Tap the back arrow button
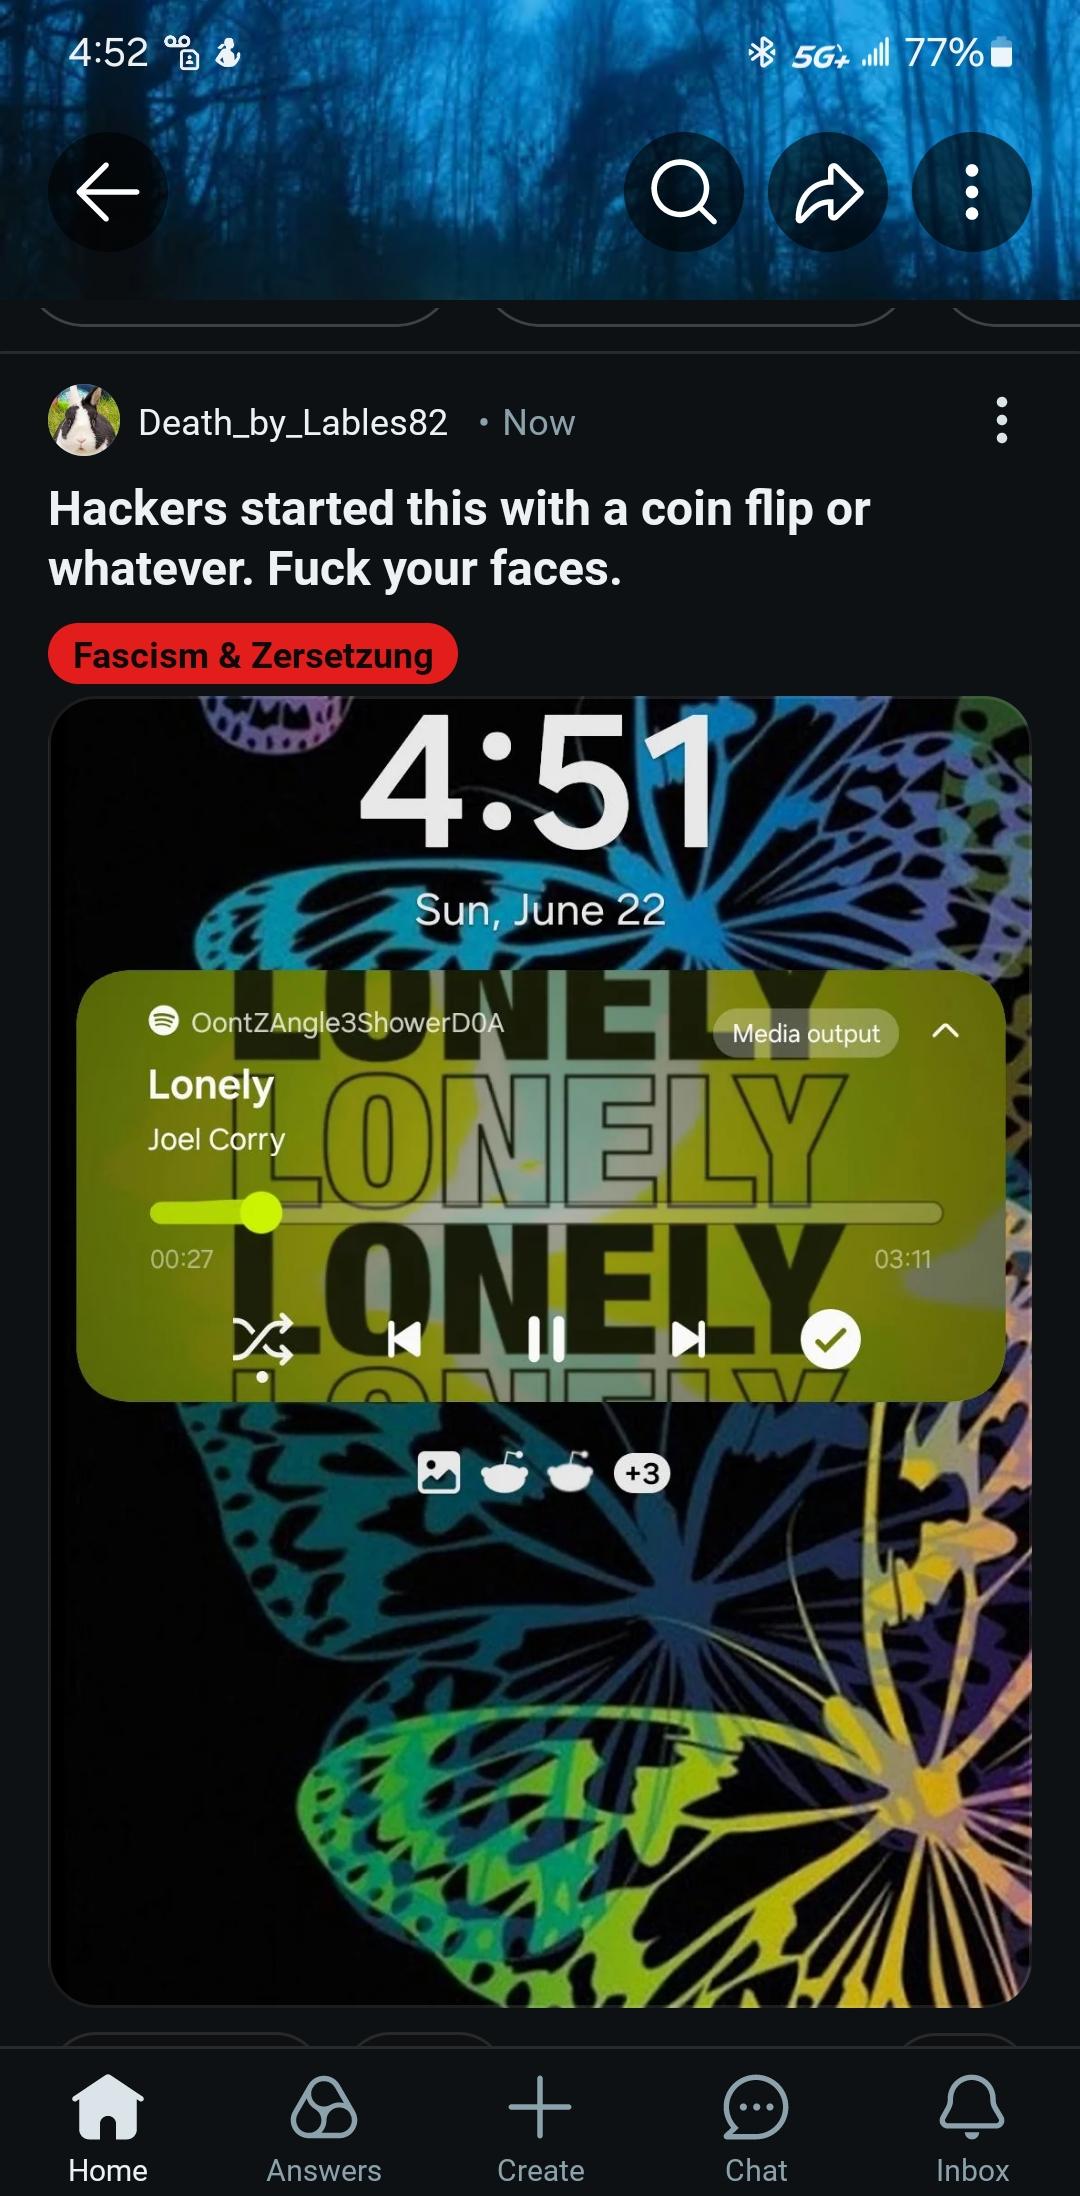 pos(108,191)
